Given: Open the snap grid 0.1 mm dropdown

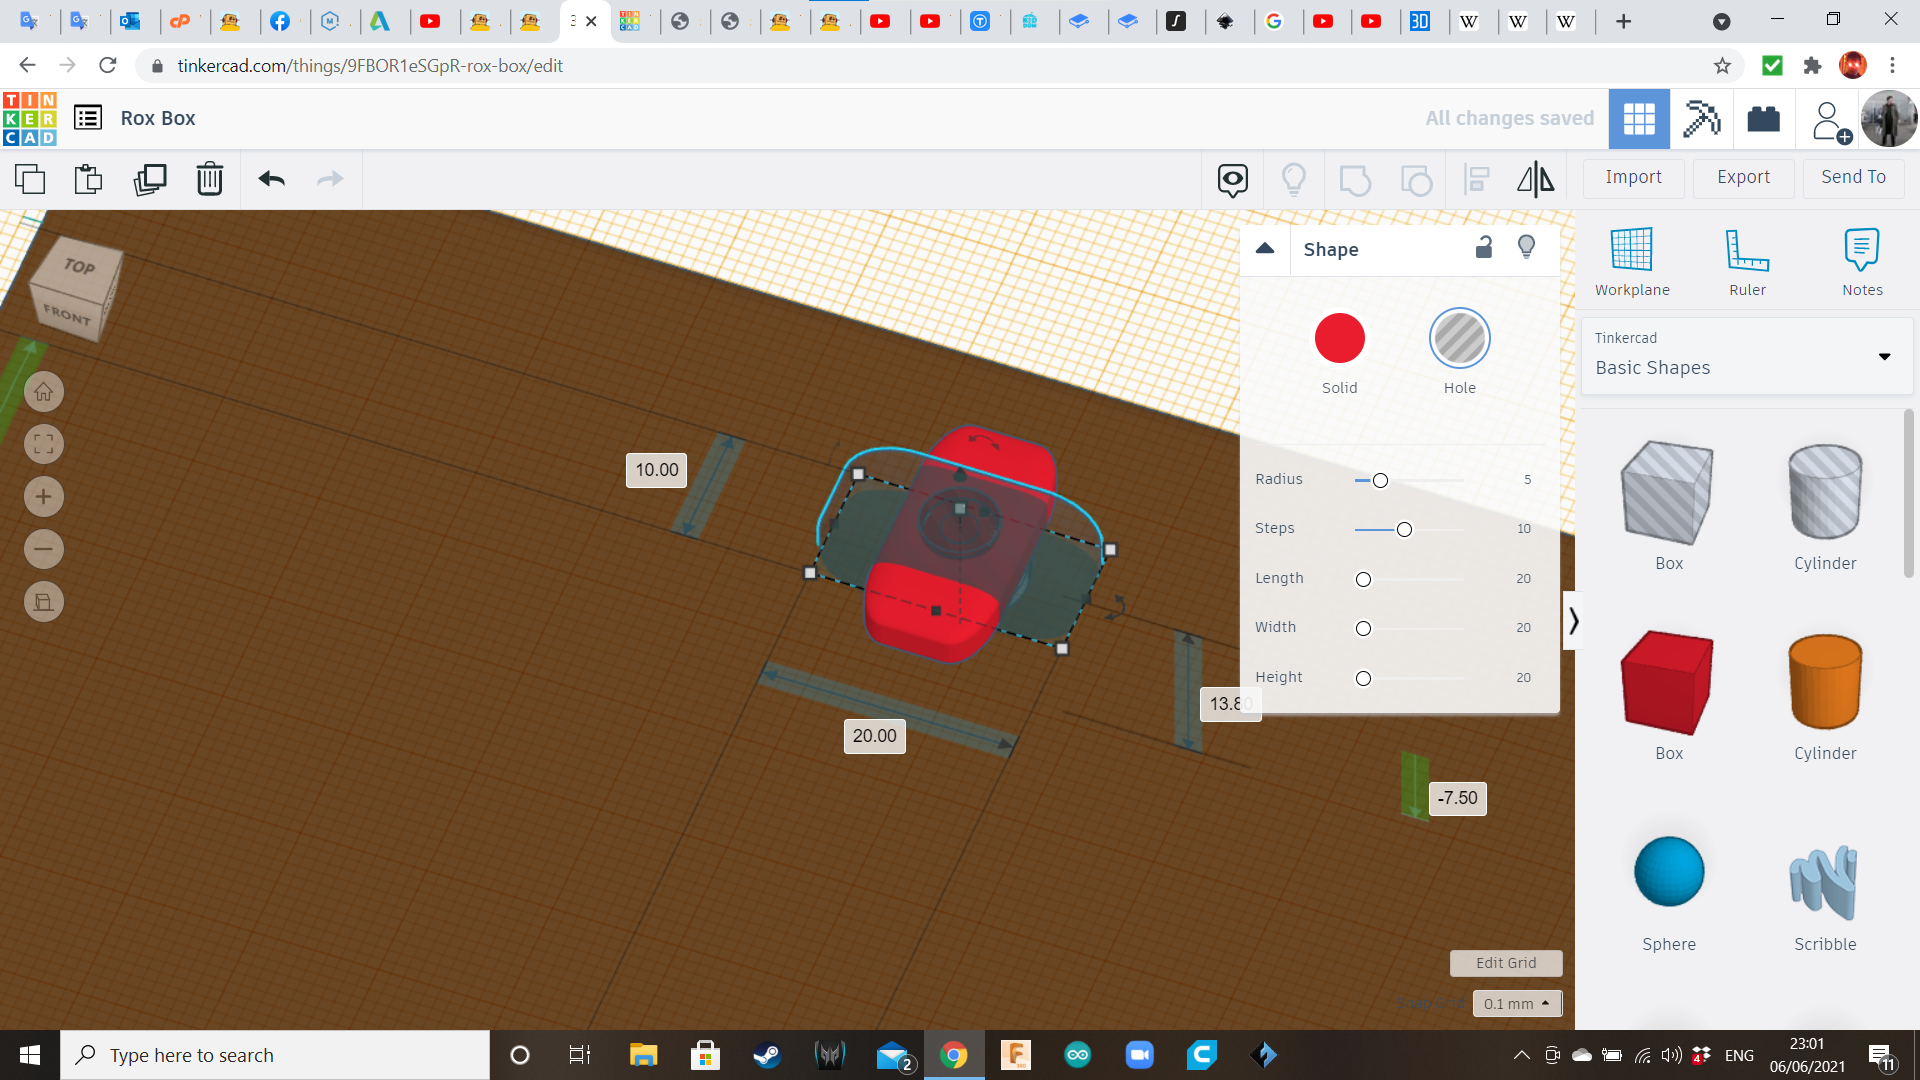Looking at the screenshot, I should pos(1516,1003).
